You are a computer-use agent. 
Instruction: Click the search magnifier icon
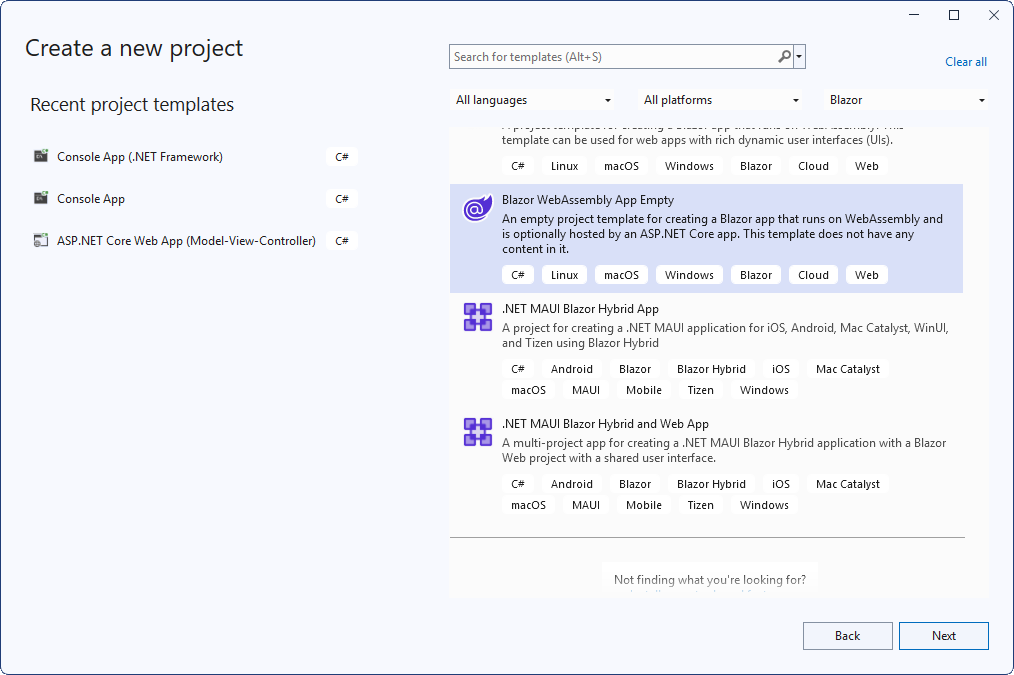click(x=784, y=56)
